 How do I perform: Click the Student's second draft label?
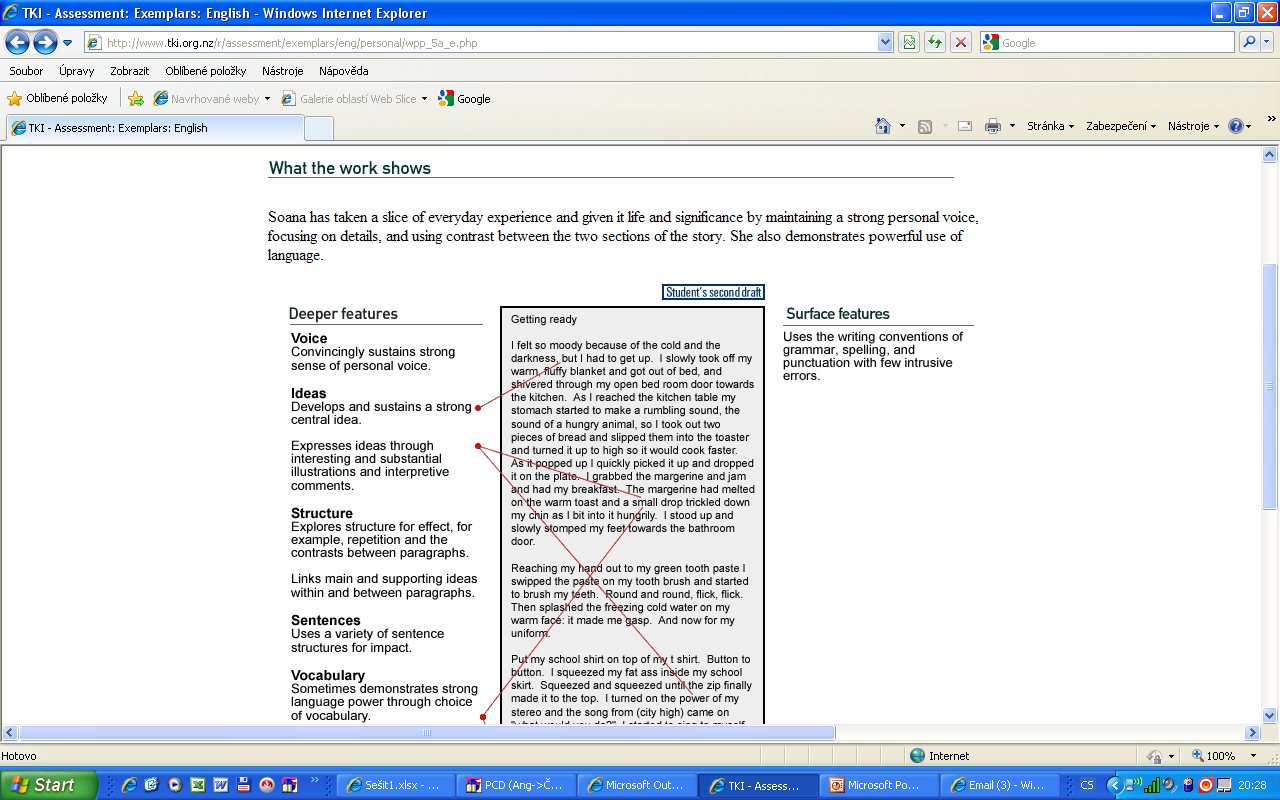[714, 292]
